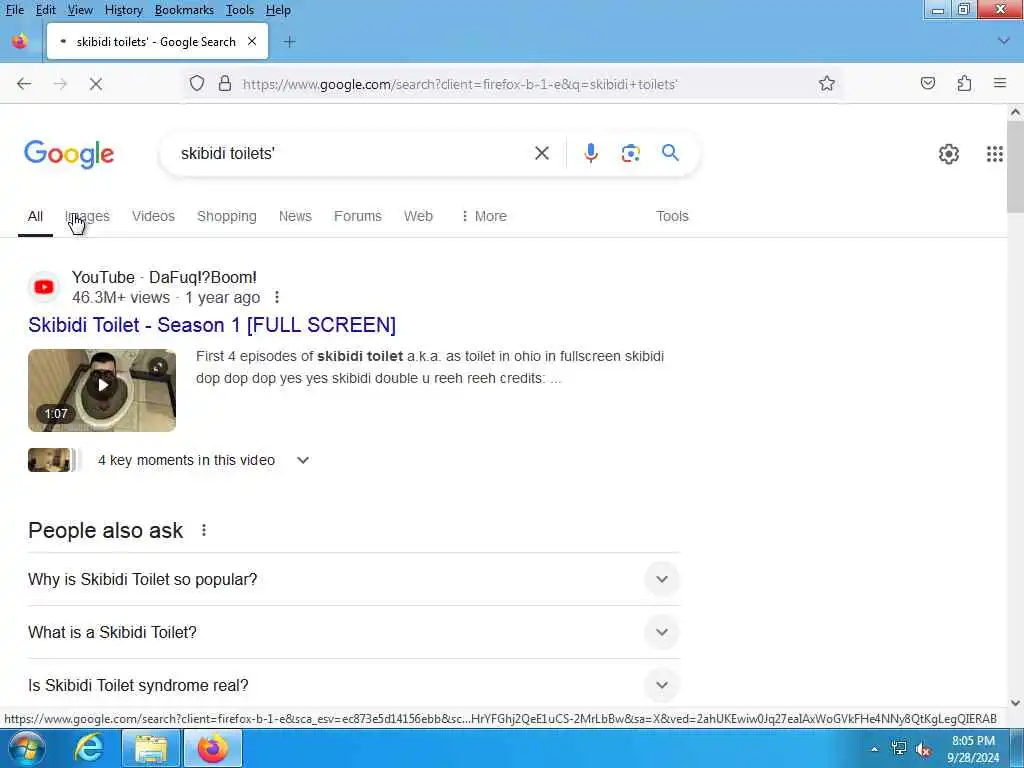Switch to Videos results tab
1024x768 pixels.
153,216
